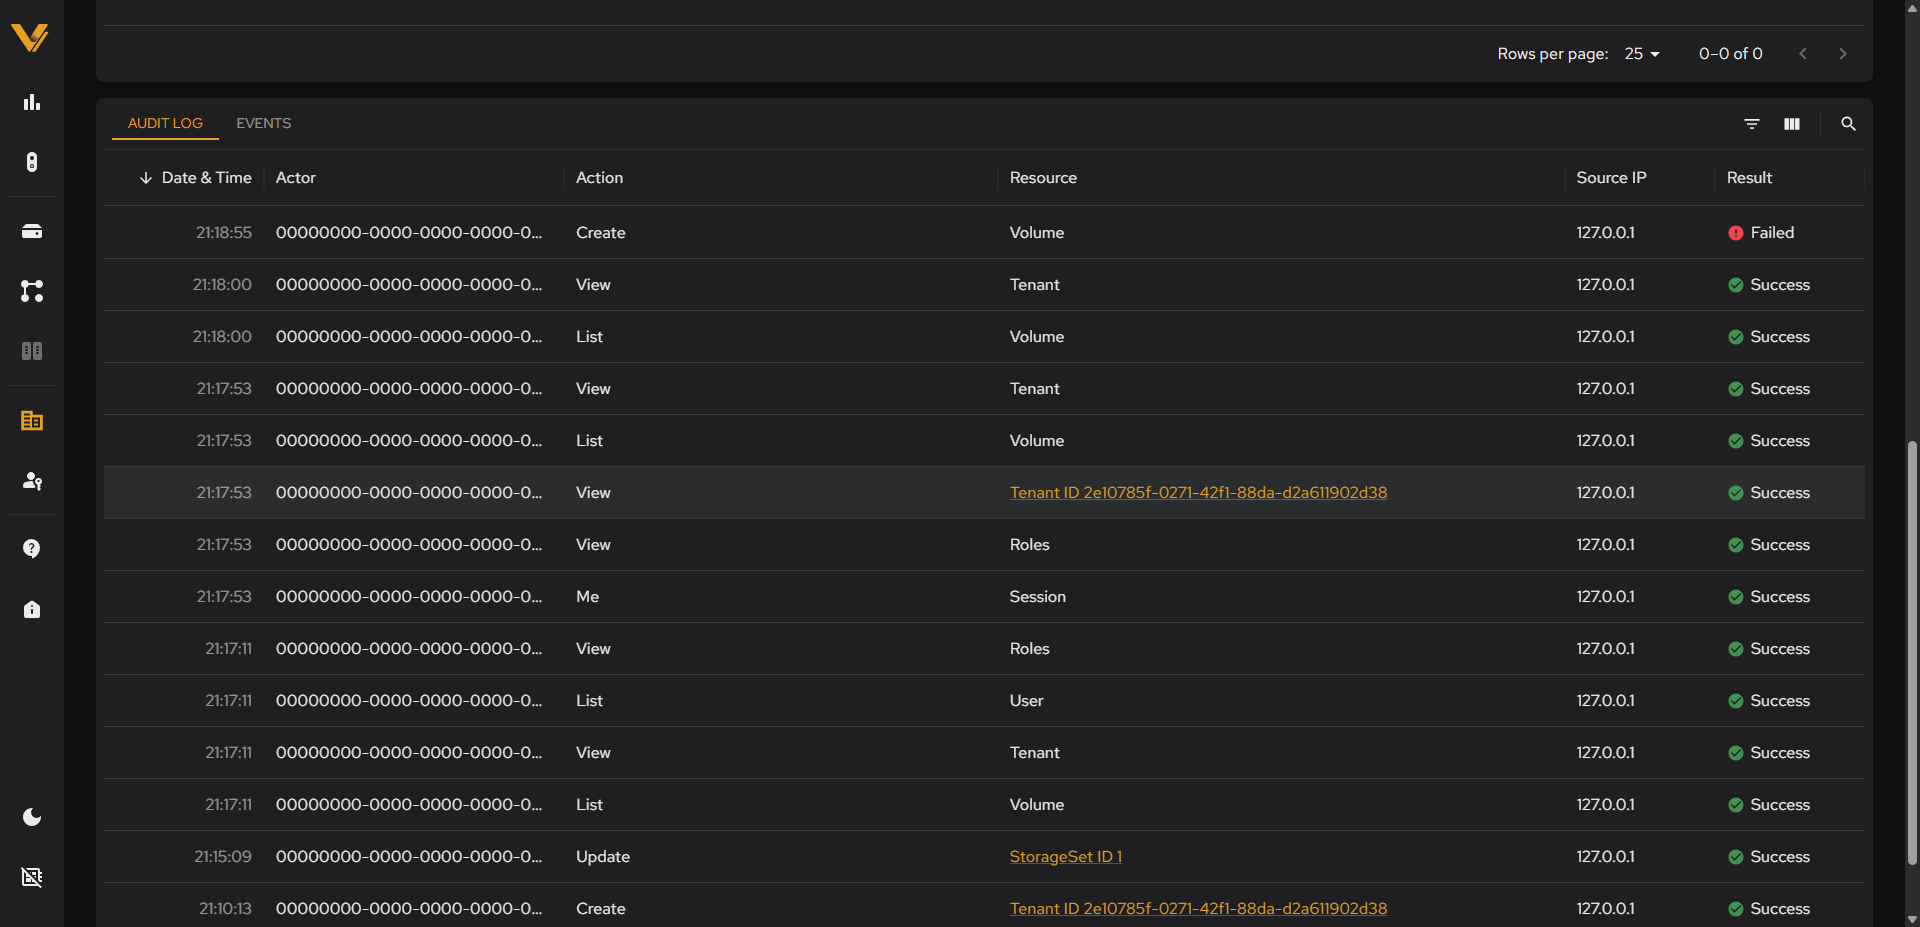Image resolution: width=1920 pixels, height=927 pixels.
Task: Go to the previous page arrow
Action: (1803, 54)
